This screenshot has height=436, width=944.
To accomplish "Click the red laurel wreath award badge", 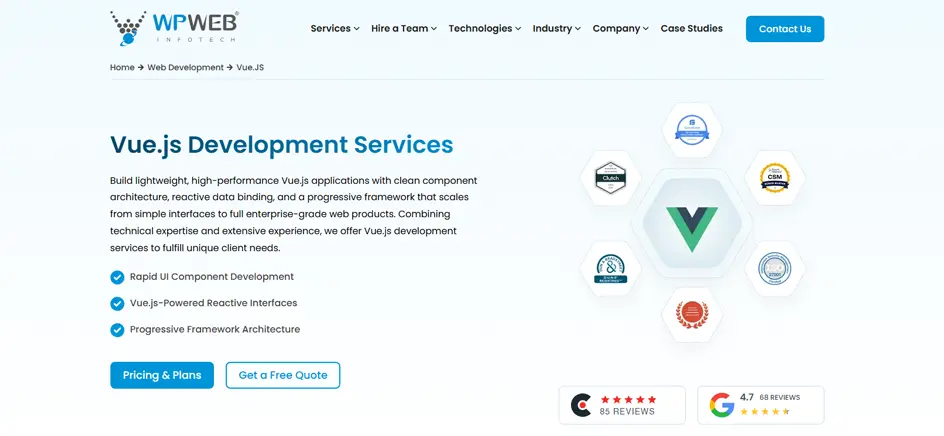I will coord(692,315).
